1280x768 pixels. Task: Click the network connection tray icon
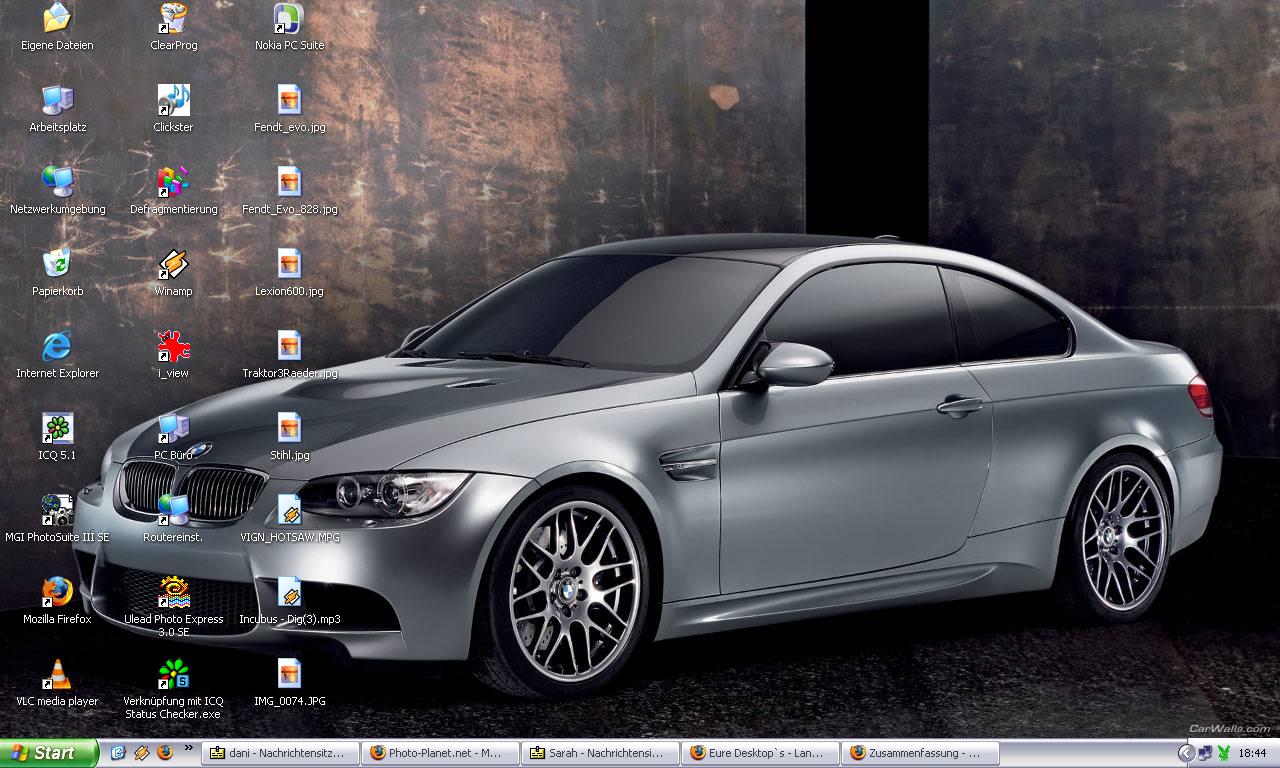coord(1206,753)
